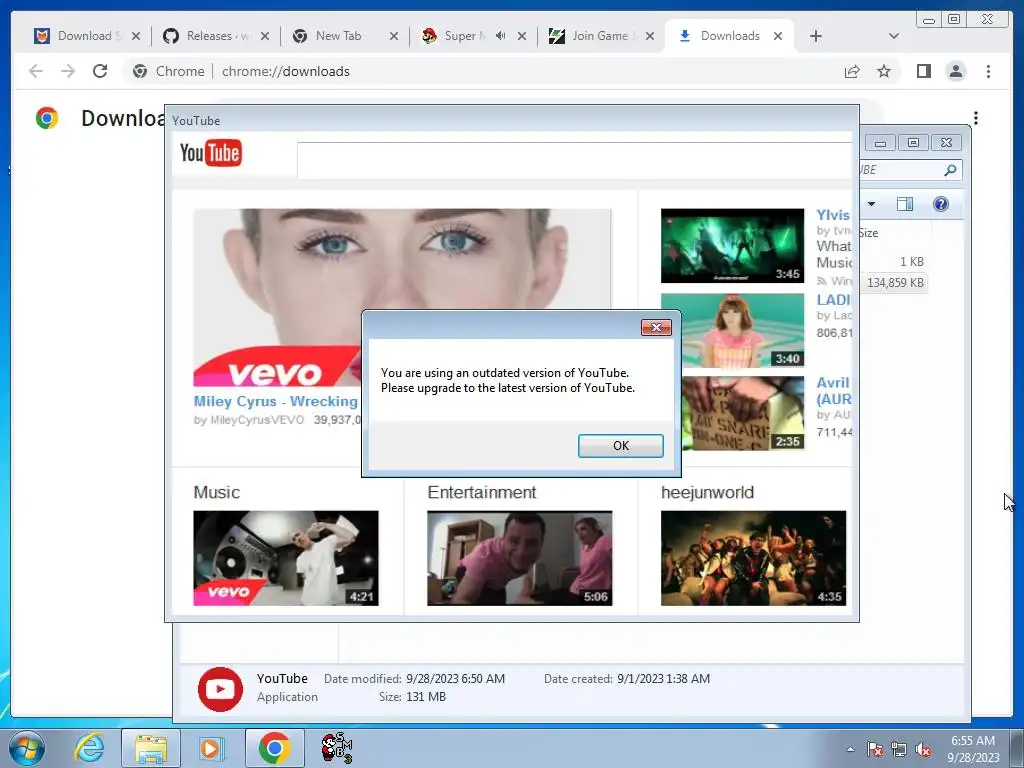Switch to Chrome on the taskbar
Image resolution: width=1024 pixels, height=768 pixels.
click(x=274, y=748)
